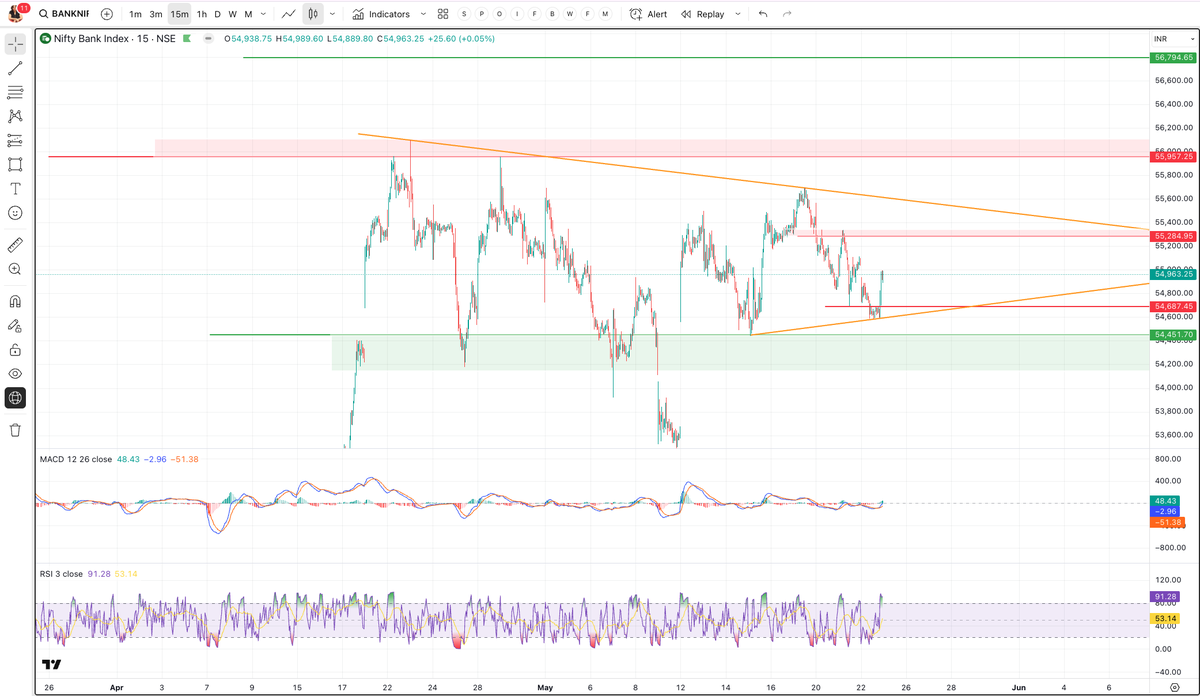The image size is (1200, 696).
Task: Redo the chart action
Action: pos(787,14)
